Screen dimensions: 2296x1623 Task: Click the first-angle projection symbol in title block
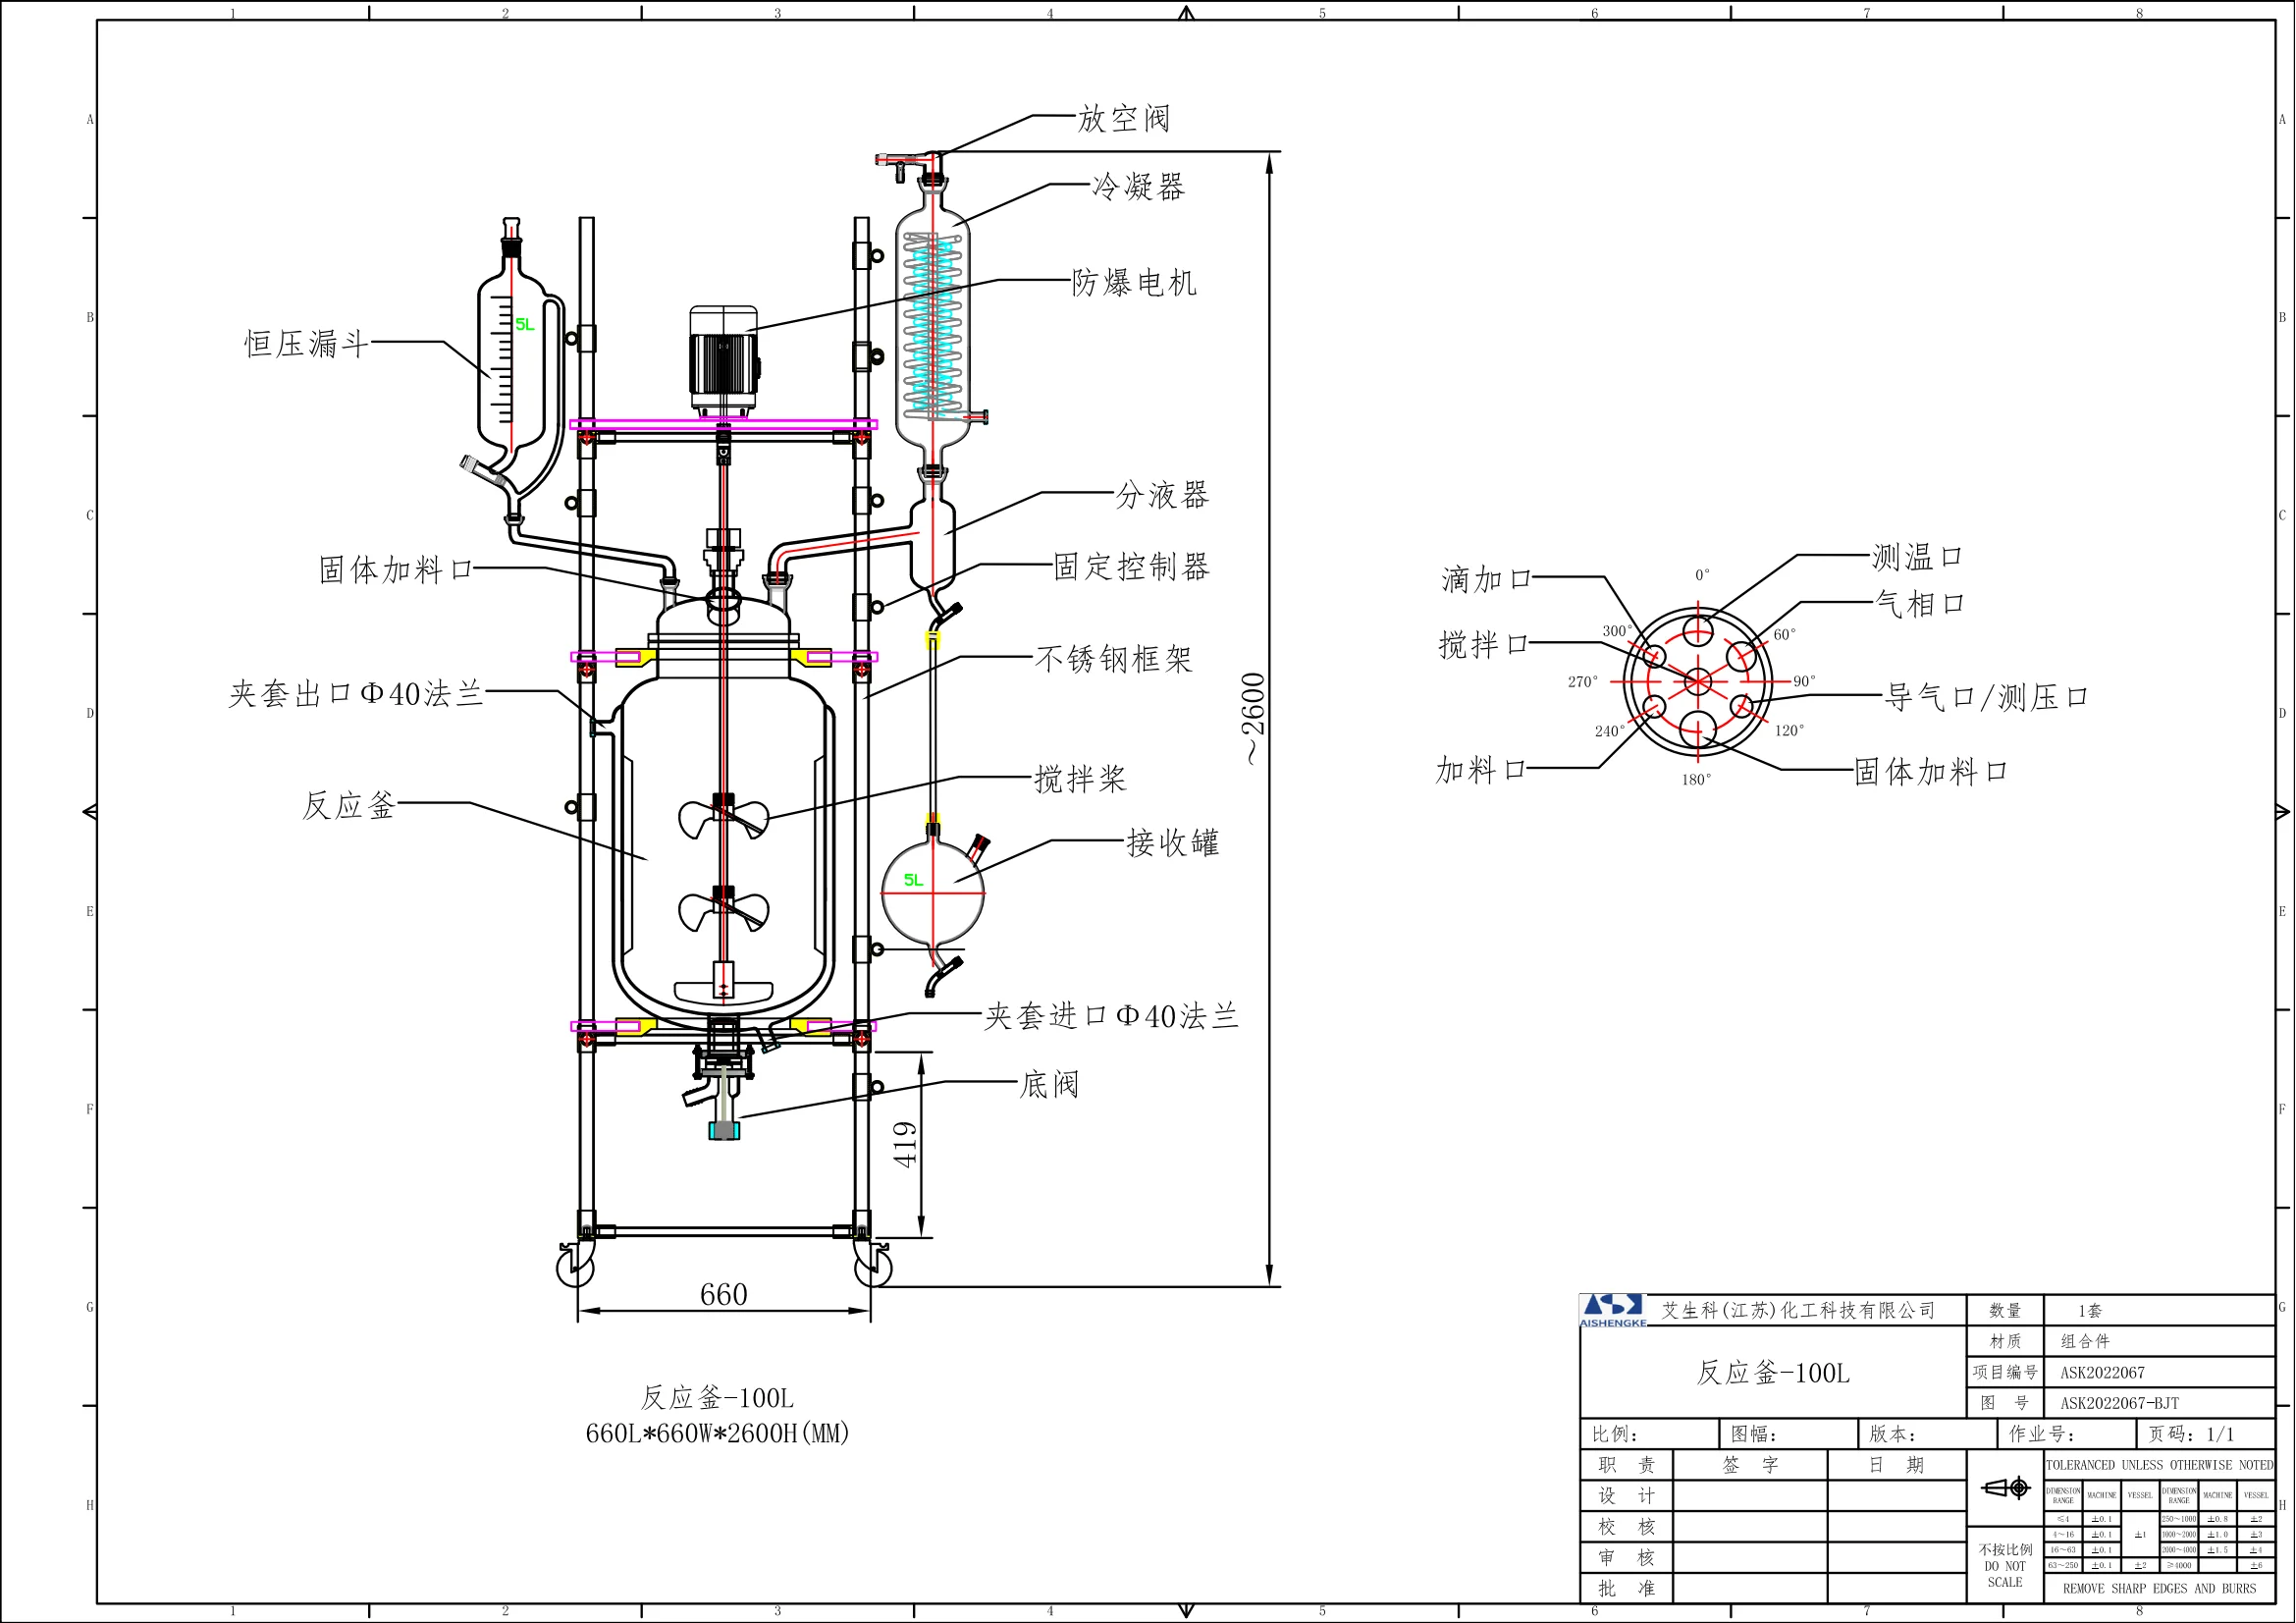click(2005, 1488)
